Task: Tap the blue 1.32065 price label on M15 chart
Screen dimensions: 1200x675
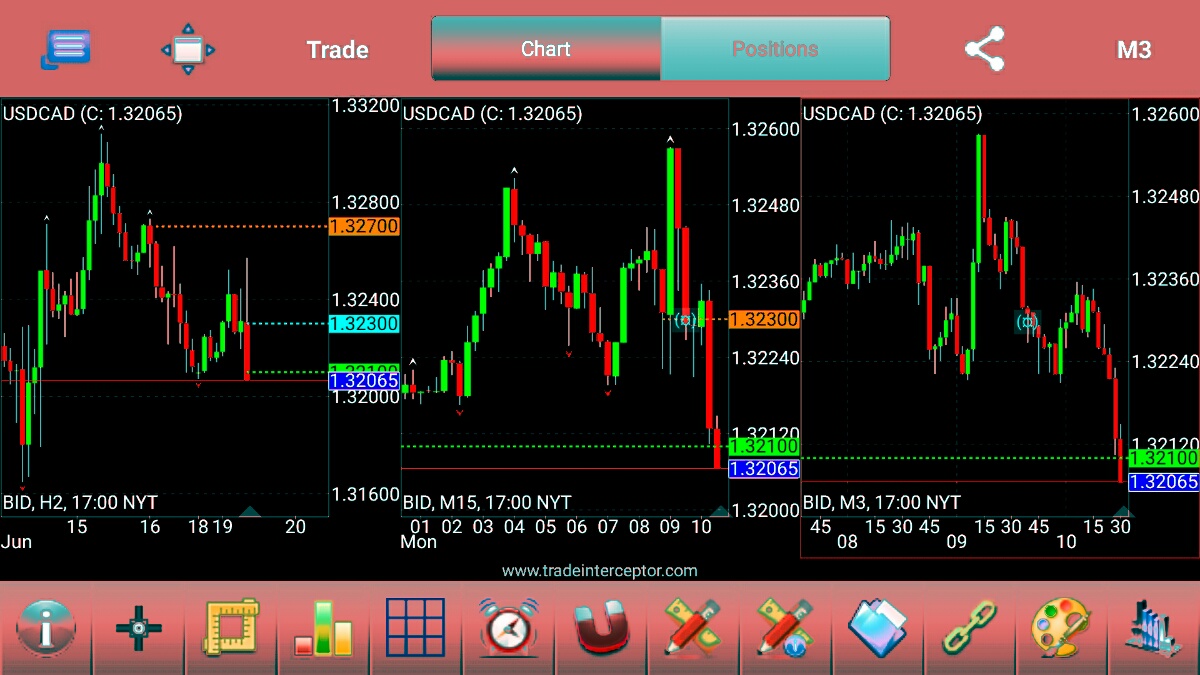Action: pyautogui.click(x=764, y=469)
